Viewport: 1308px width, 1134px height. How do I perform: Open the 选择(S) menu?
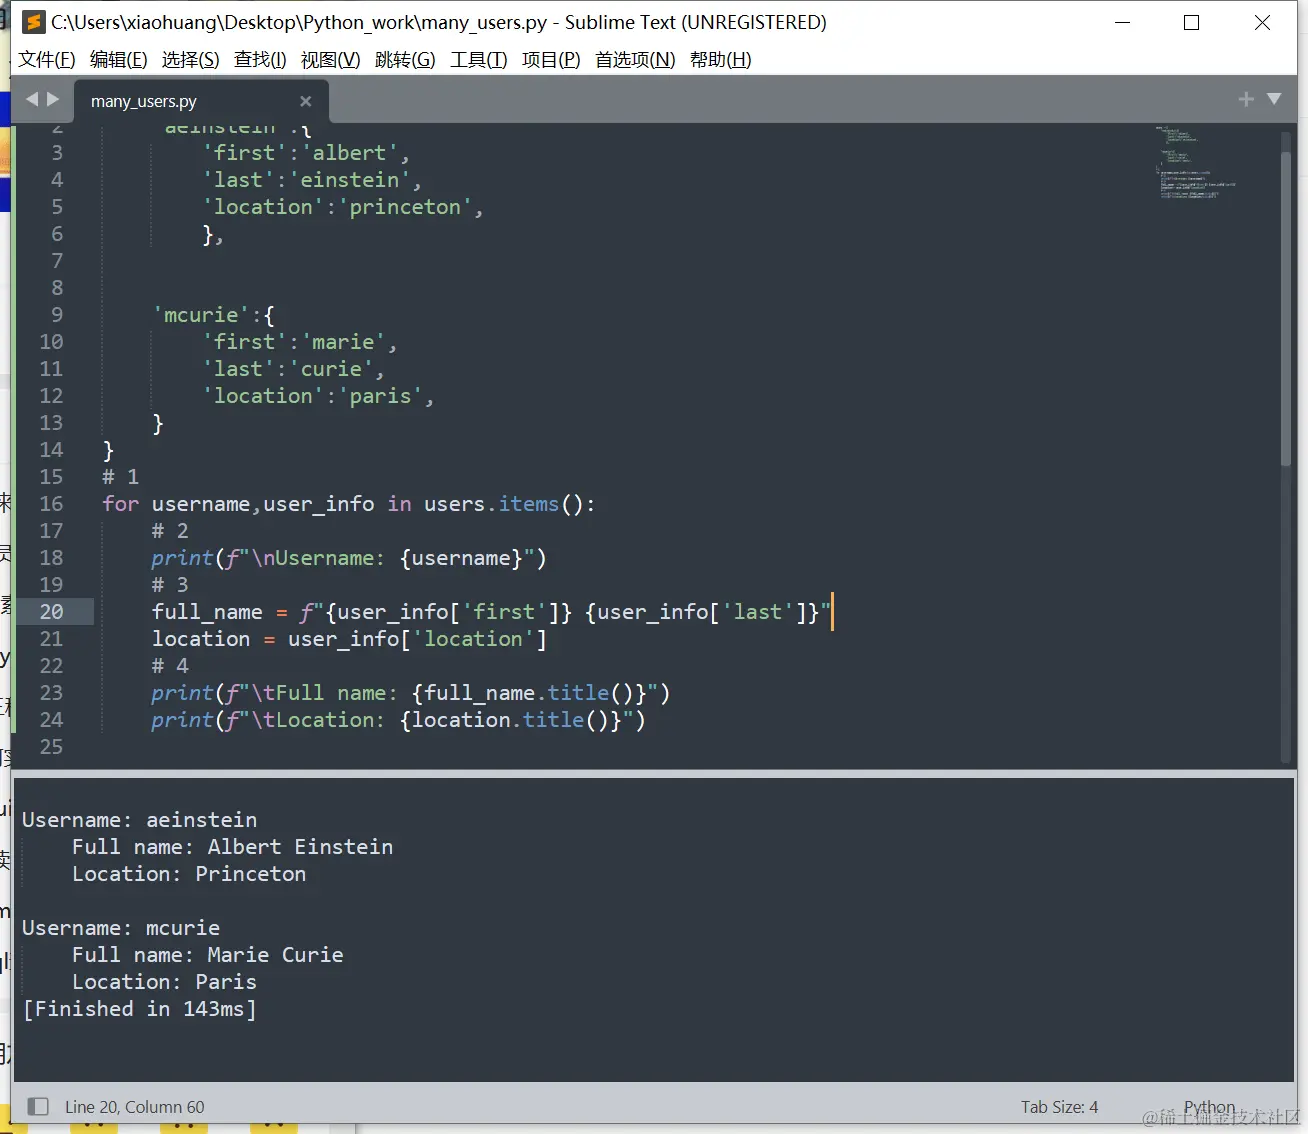point(191,60)
